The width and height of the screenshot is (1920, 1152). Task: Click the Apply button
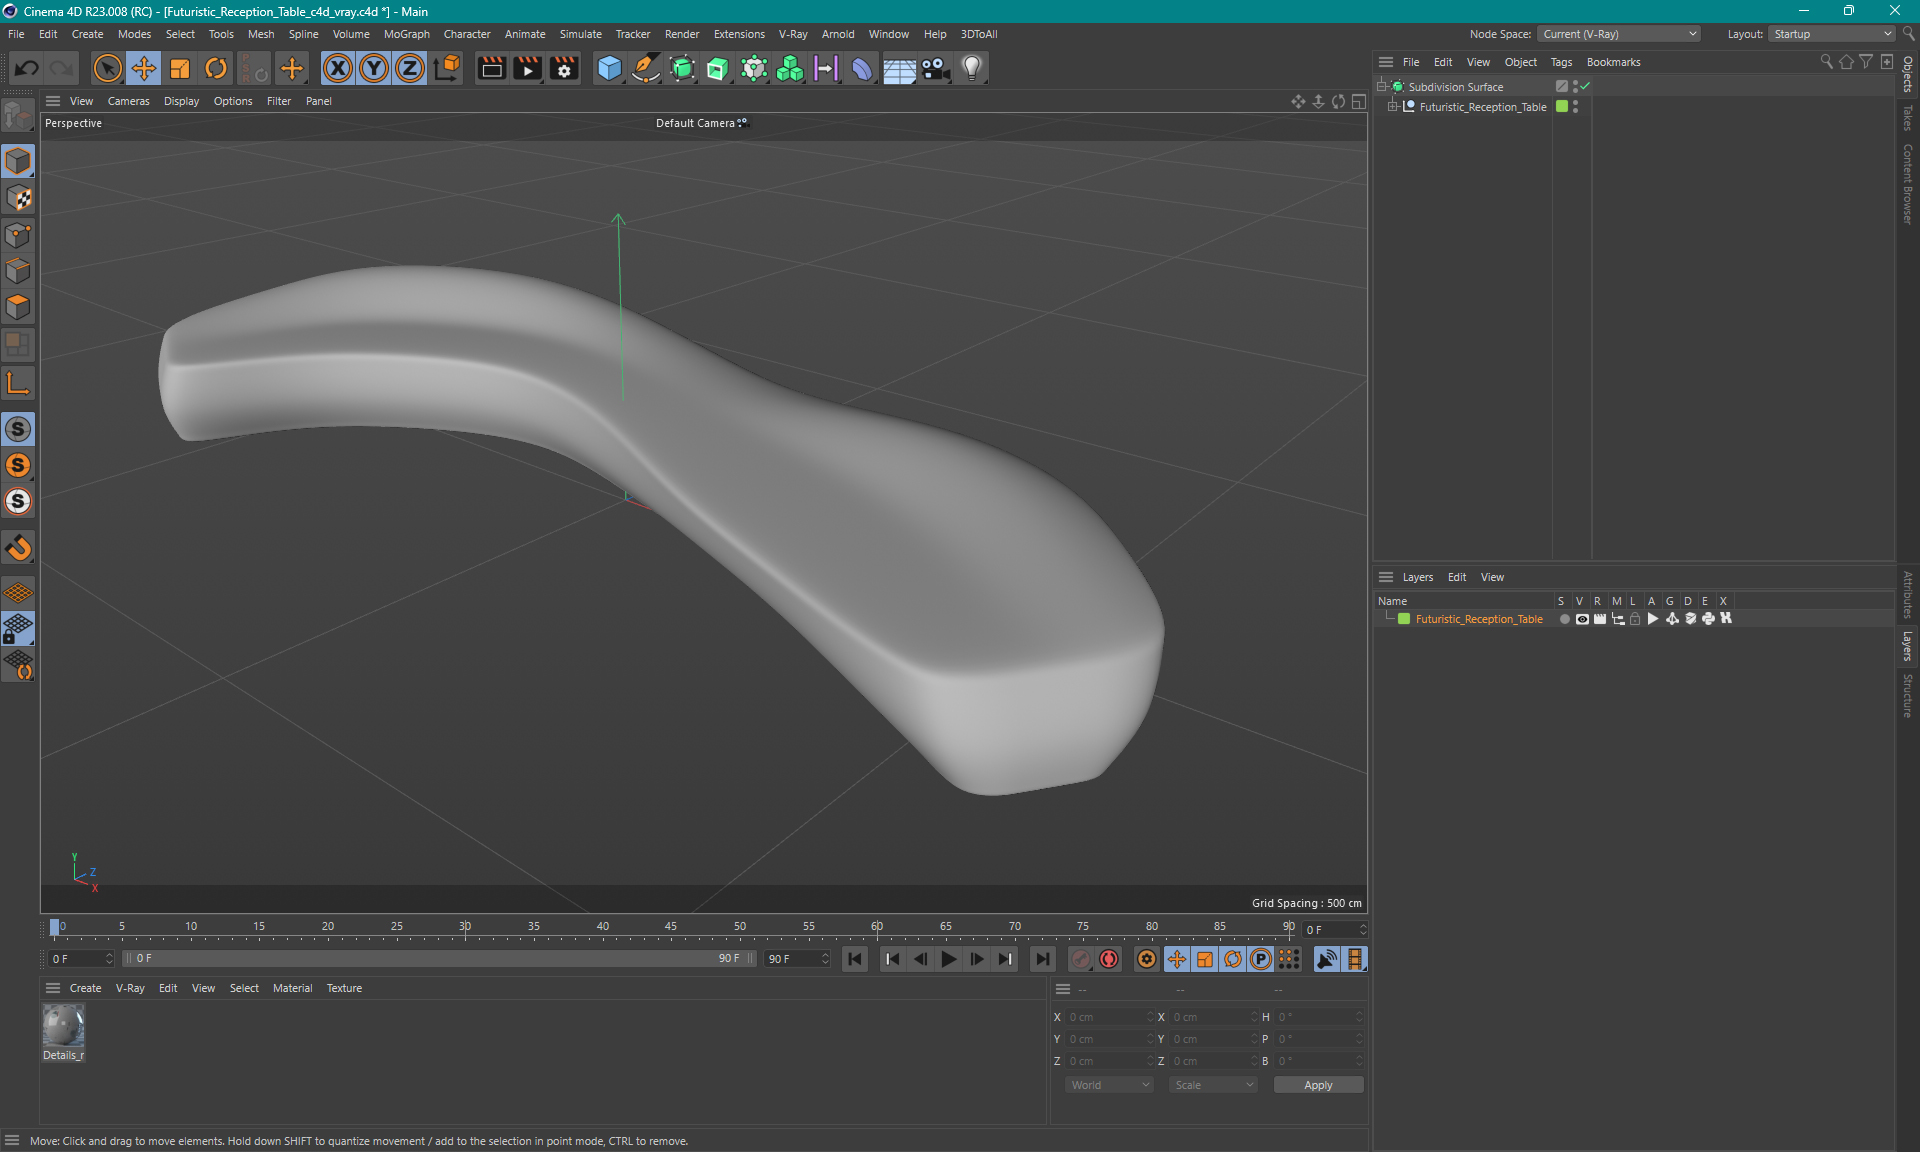click(1318, 1085)
